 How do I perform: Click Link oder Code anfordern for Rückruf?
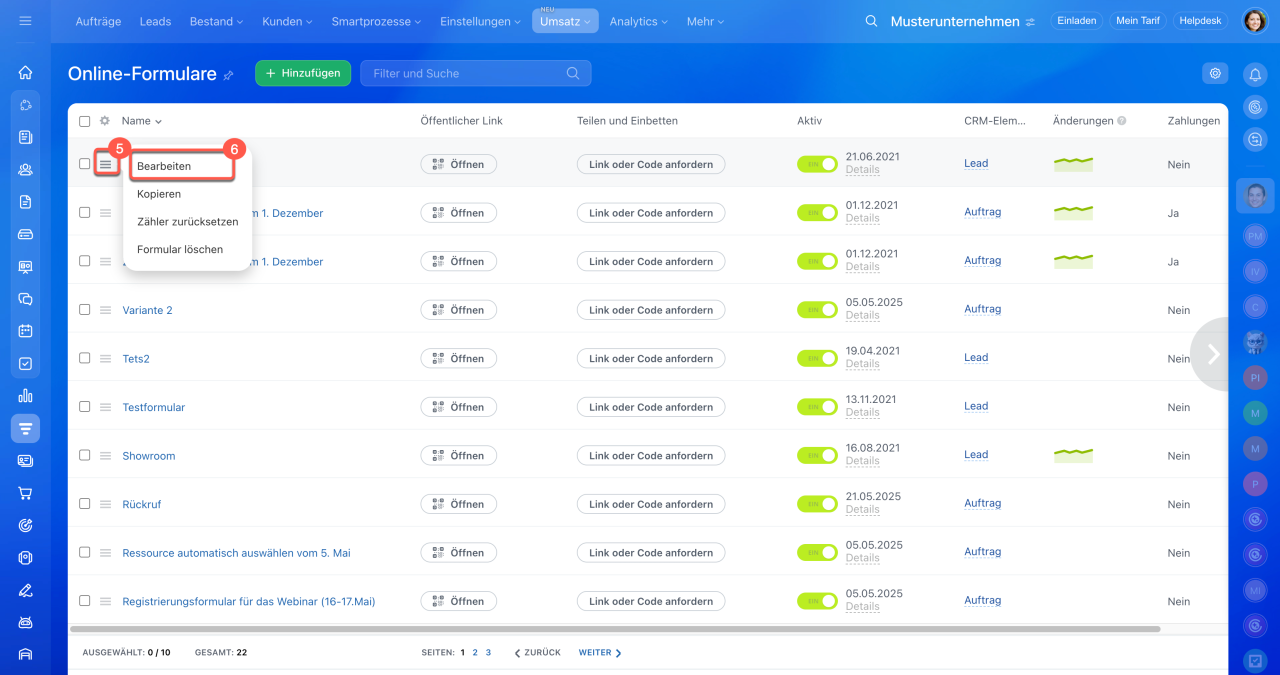pyautogui.click(x=651, y=504)
